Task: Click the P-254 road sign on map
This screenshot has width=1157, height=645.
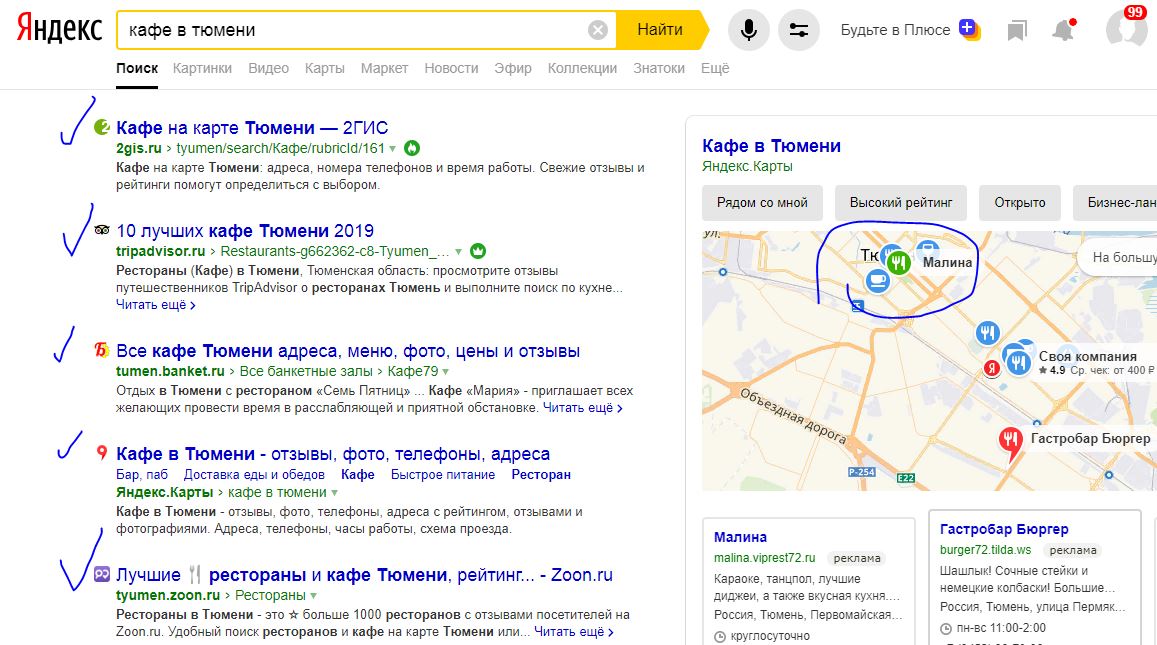Action: click(x=861, y=472)
